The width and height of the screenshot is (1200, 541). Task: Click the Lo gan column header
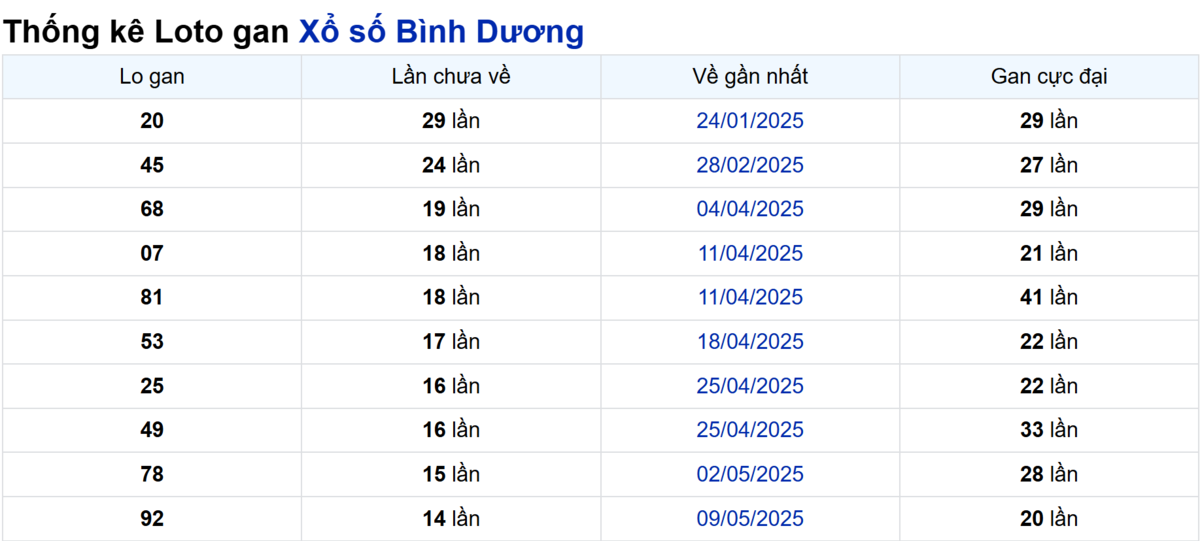pos(152,77)
